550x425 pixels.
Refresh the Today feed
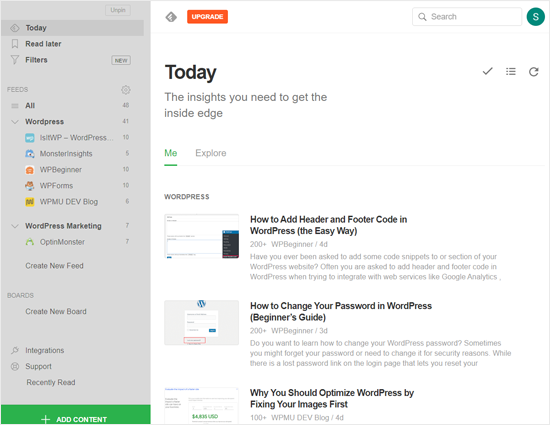point(534,72)
